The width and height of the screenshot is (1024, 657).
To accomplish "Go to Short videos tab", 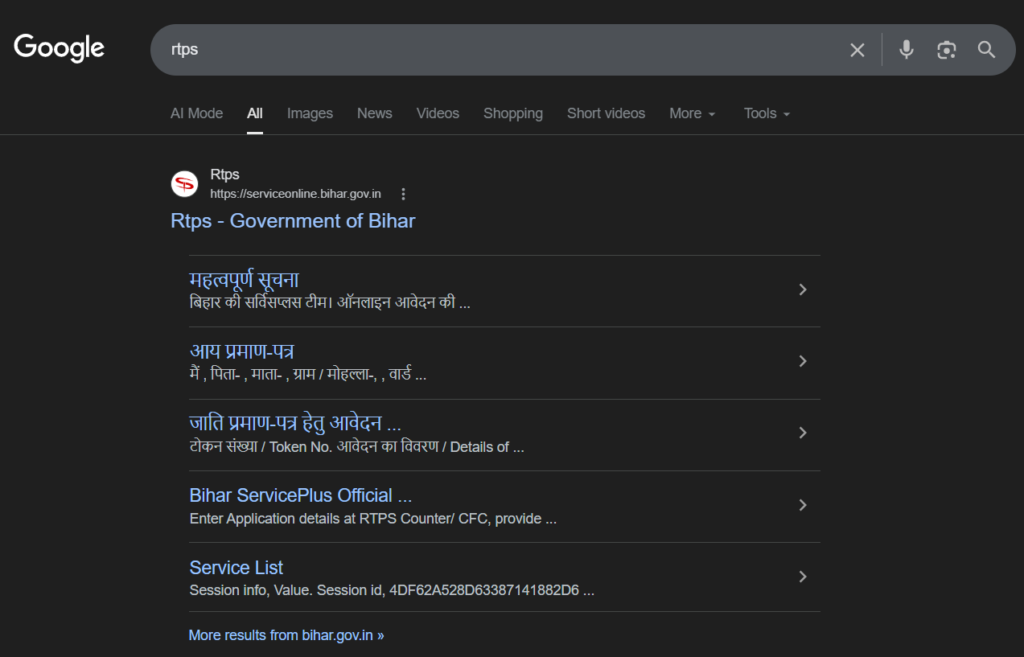I will tap(606, 114).
